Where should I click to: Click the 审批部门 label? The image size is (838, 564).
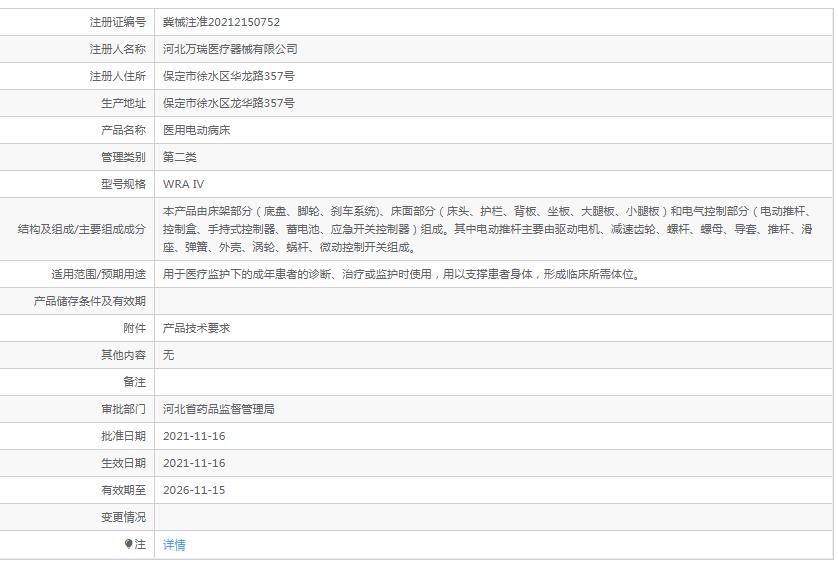123,409
